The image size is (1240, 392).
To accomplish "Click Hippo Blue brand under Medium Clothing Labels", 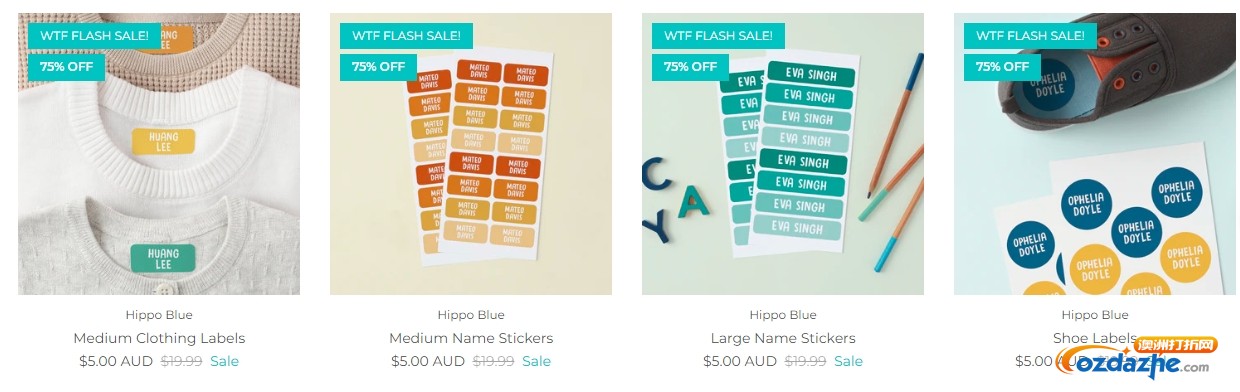I will tap(159, 315).
